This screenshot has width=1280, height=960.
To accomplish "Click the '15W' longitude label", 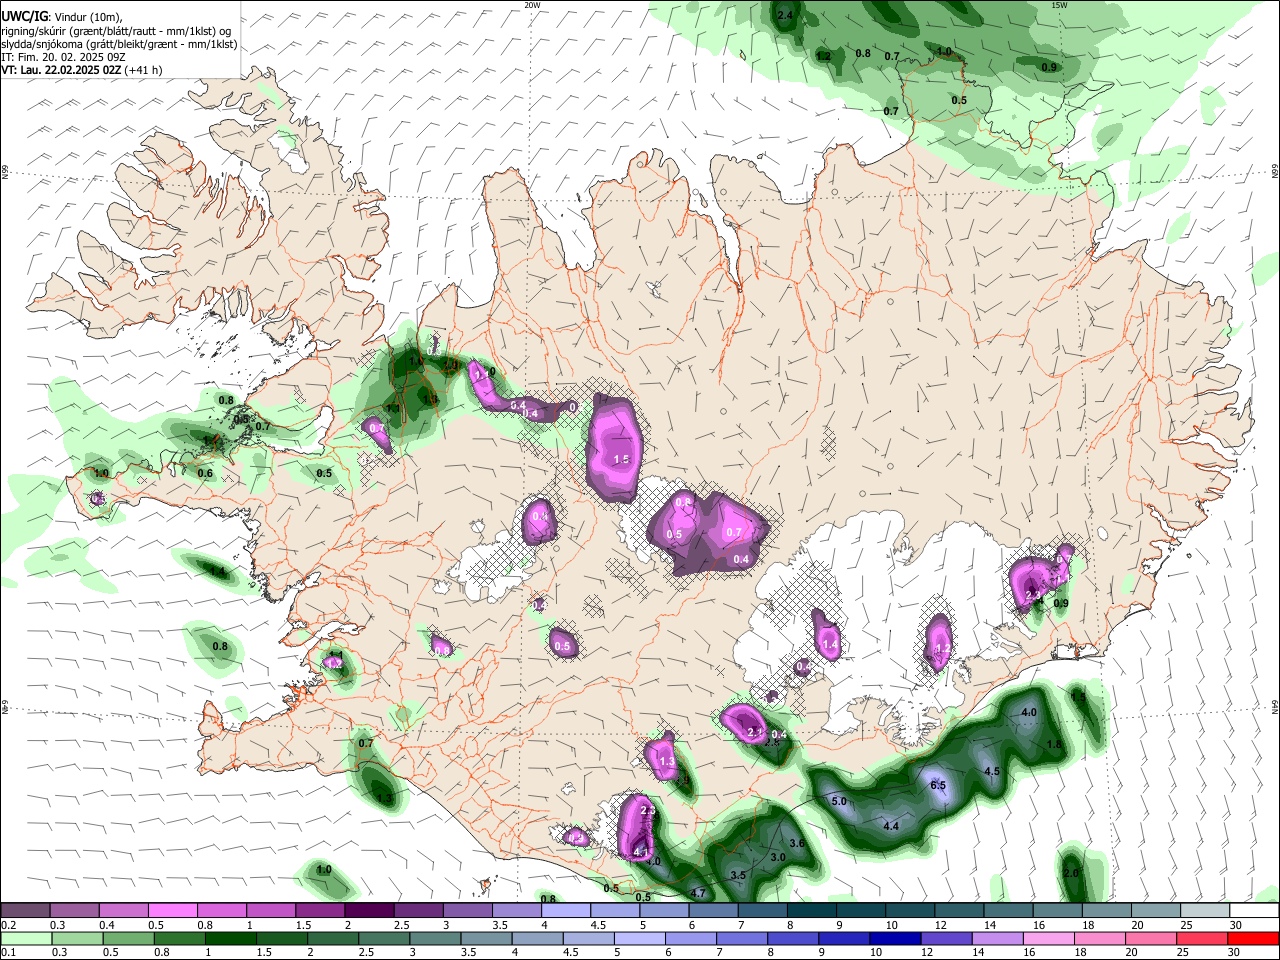I will point(1059,5).
